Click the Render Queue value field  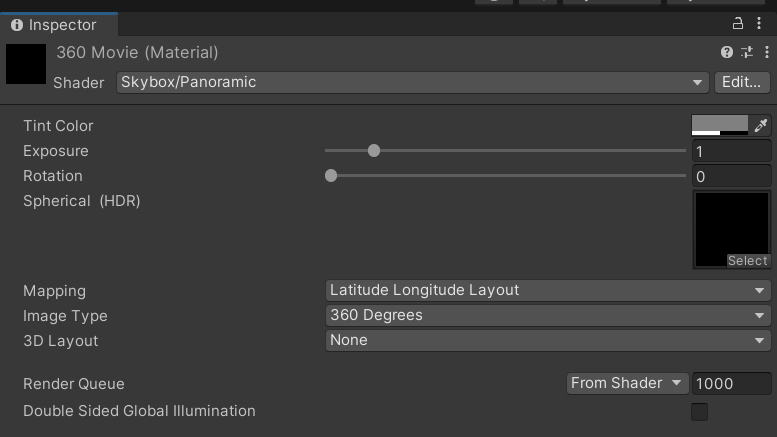click(731, 384)
